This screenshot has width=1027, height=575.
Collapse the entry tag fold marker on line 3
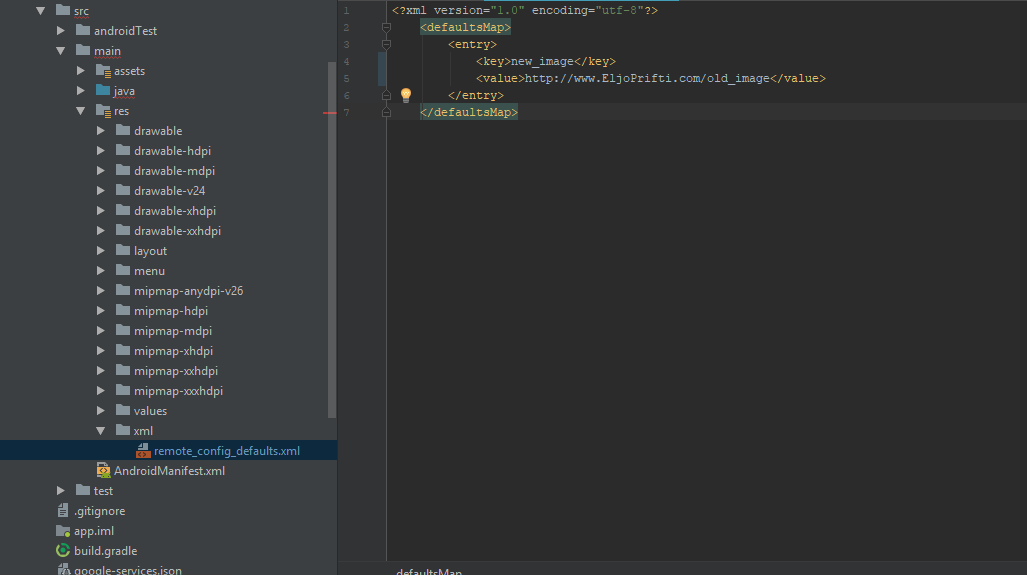point(386,45)
